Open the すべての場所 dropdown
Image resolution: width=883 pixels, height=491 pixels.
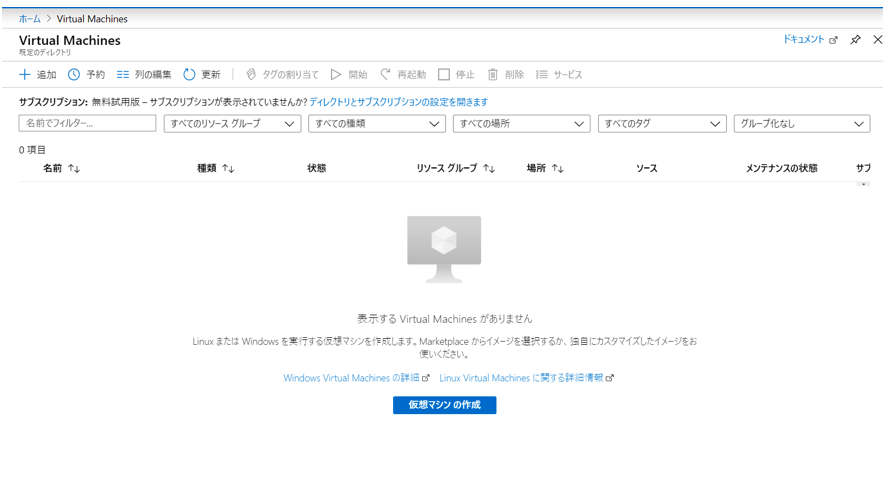521,123
